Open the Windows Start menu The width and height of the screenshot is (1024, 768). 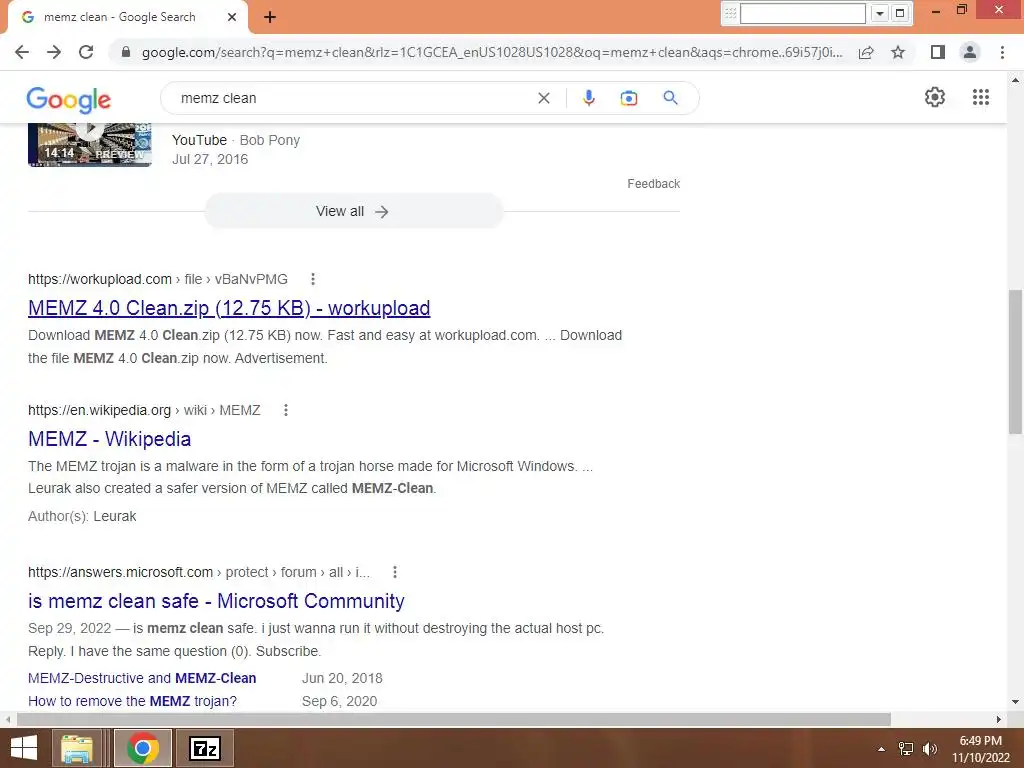(x=24, y=748)
